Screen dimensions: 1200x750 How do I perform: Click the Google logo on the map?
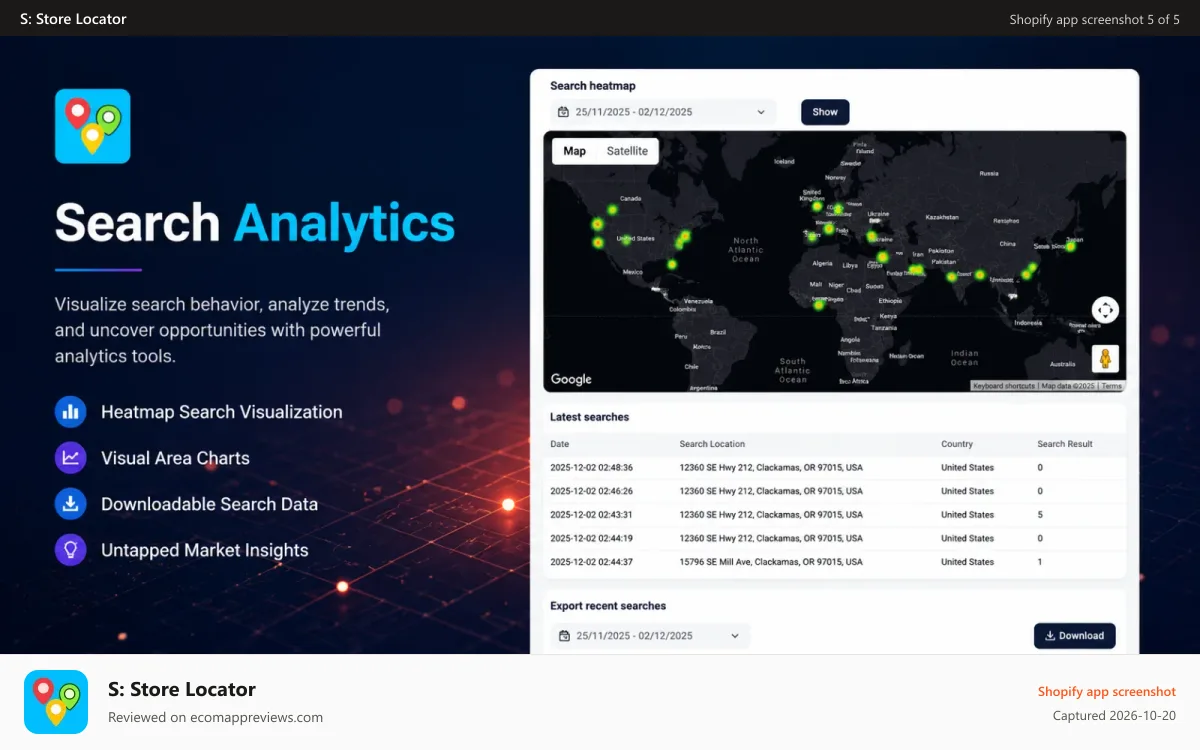coord(571,379)
